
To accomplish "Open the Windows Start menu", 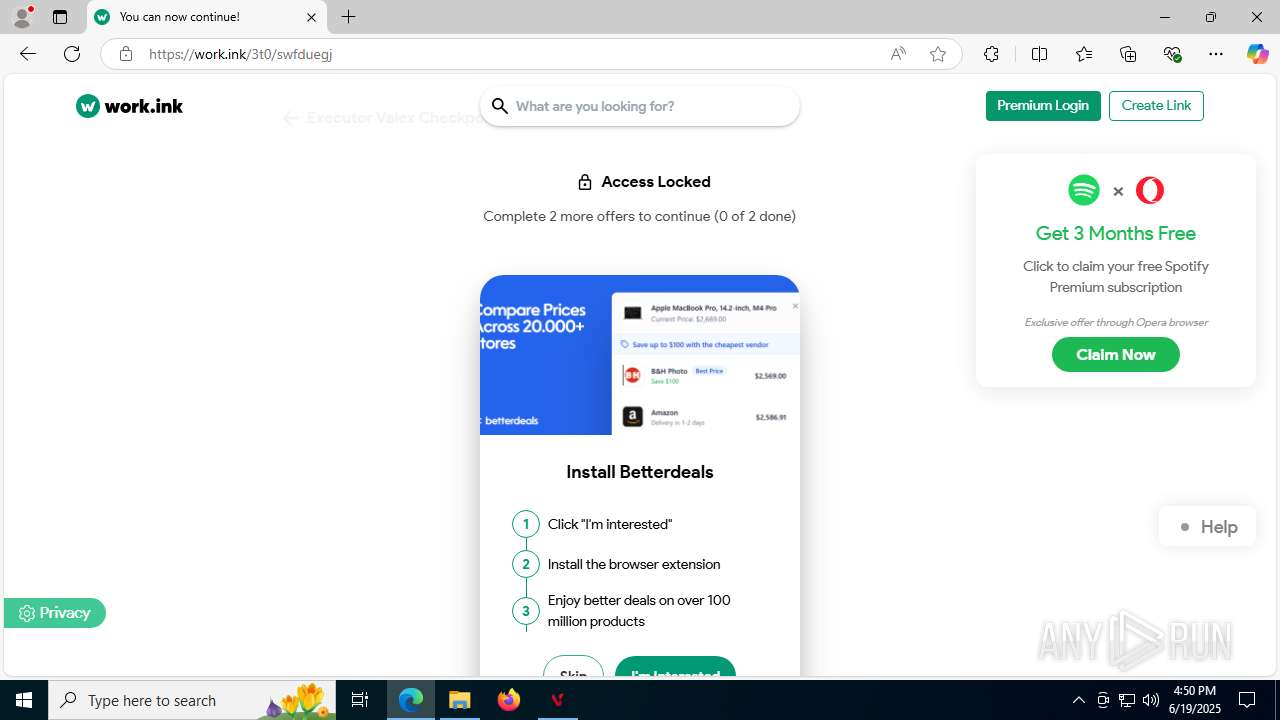I will 24,700.
